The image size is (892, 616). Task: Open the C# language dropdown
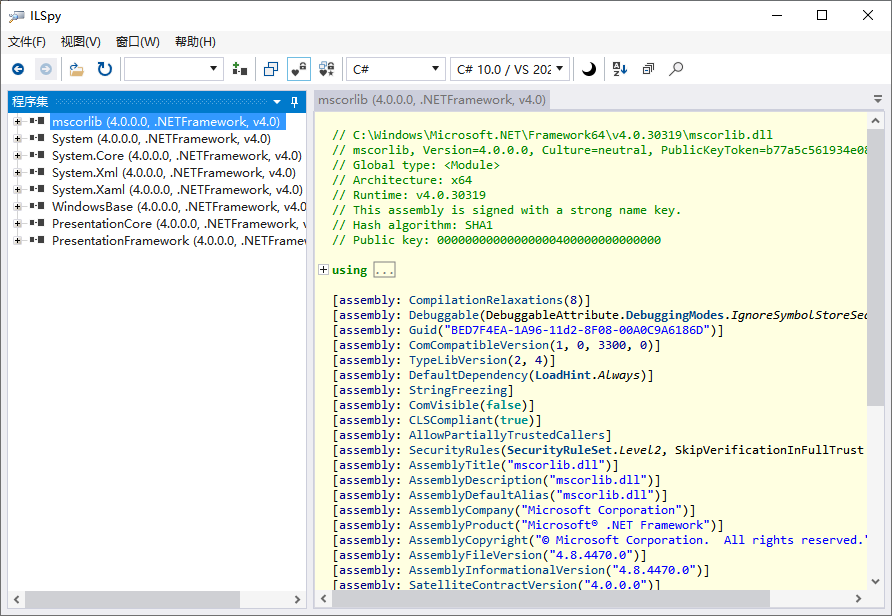[395, 69]
